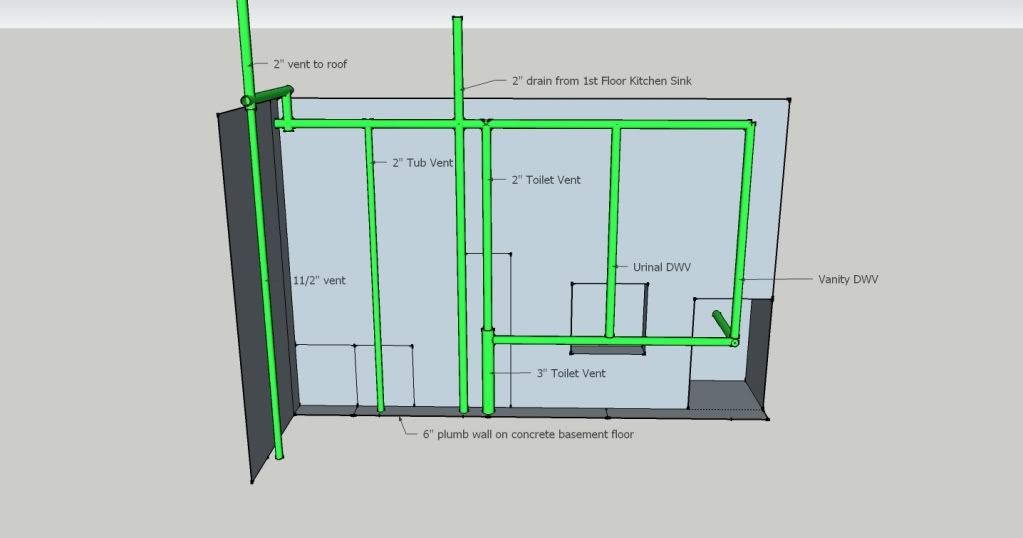Screen dimensions: 1023x538
Task: Select the '2" vent to roof' label
Action: (310, 64)
